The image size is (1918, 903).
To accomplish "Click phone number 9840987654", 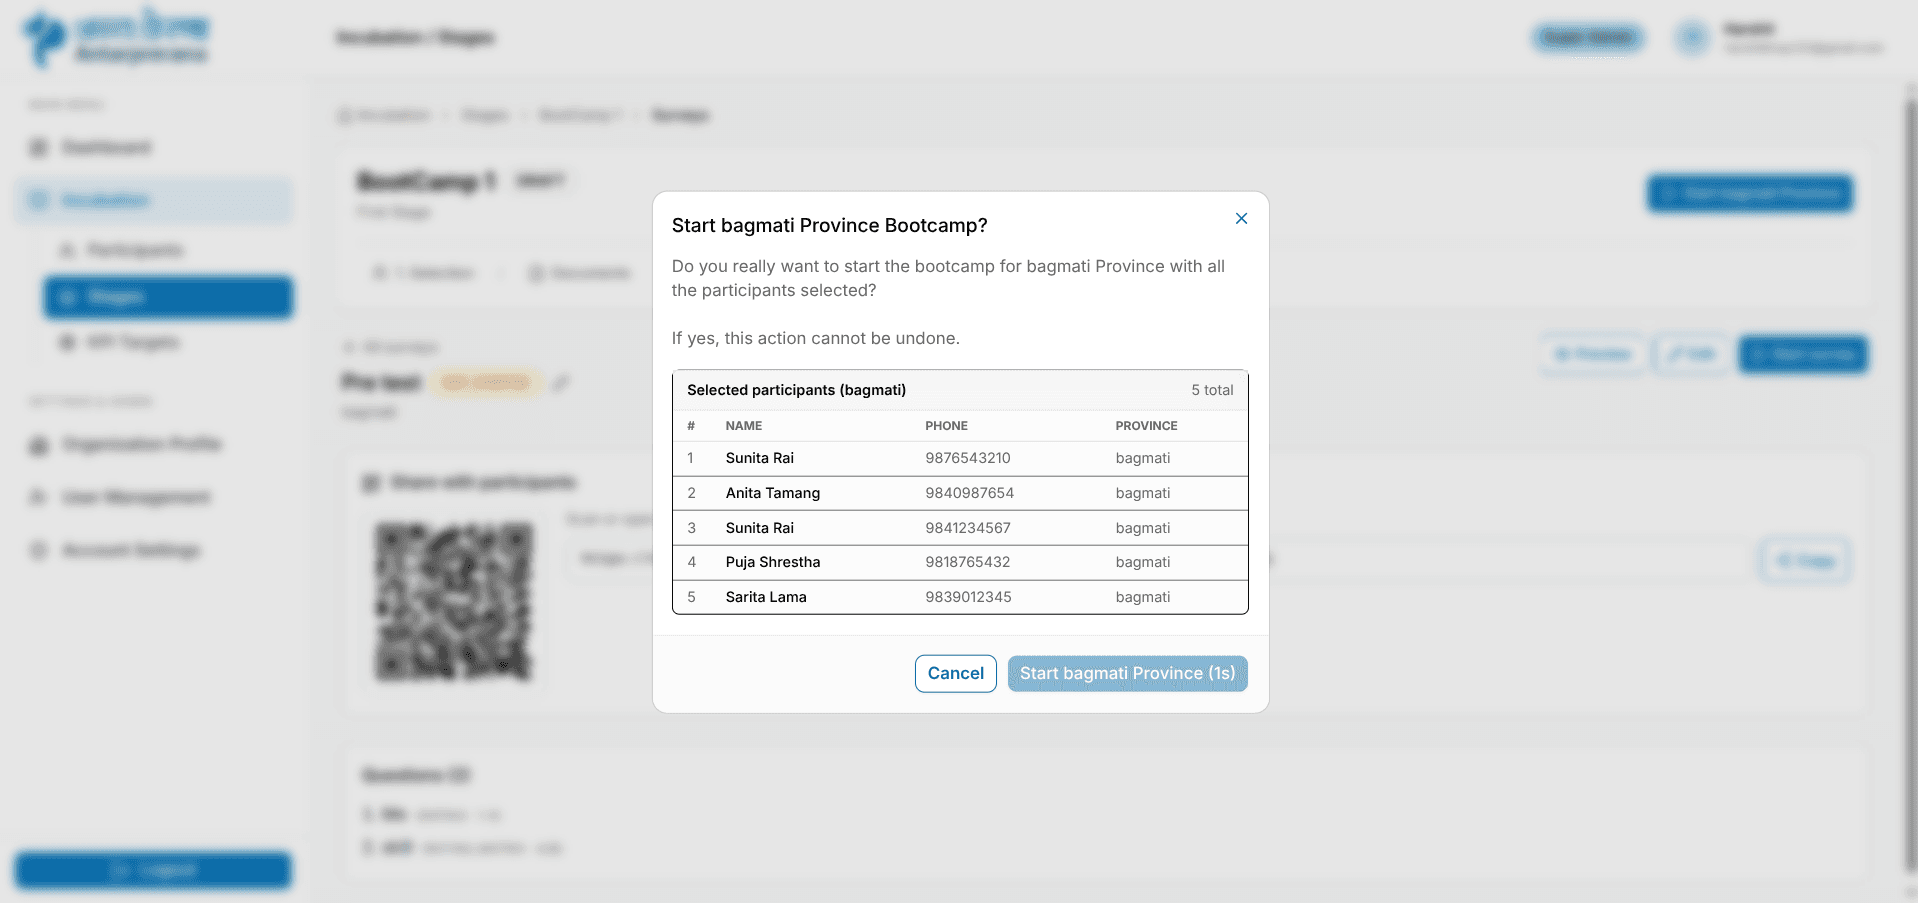I will click(969, 493).
